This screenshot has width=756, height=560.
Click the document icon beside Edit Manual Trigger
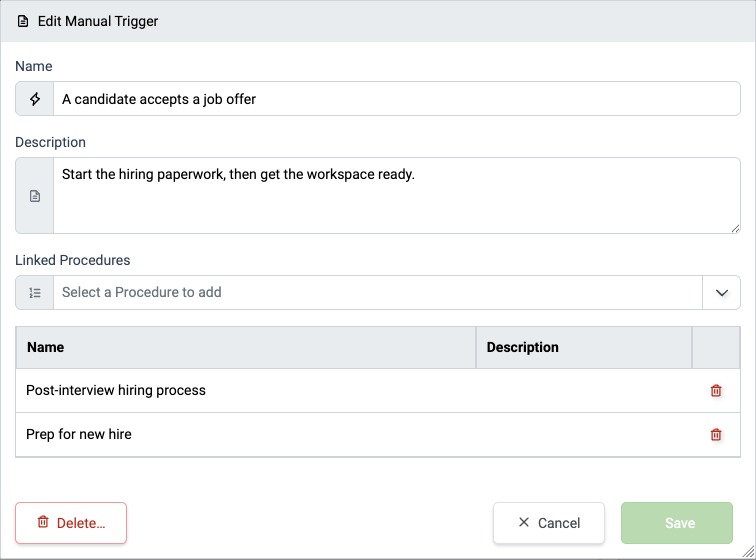pos(23,21)
